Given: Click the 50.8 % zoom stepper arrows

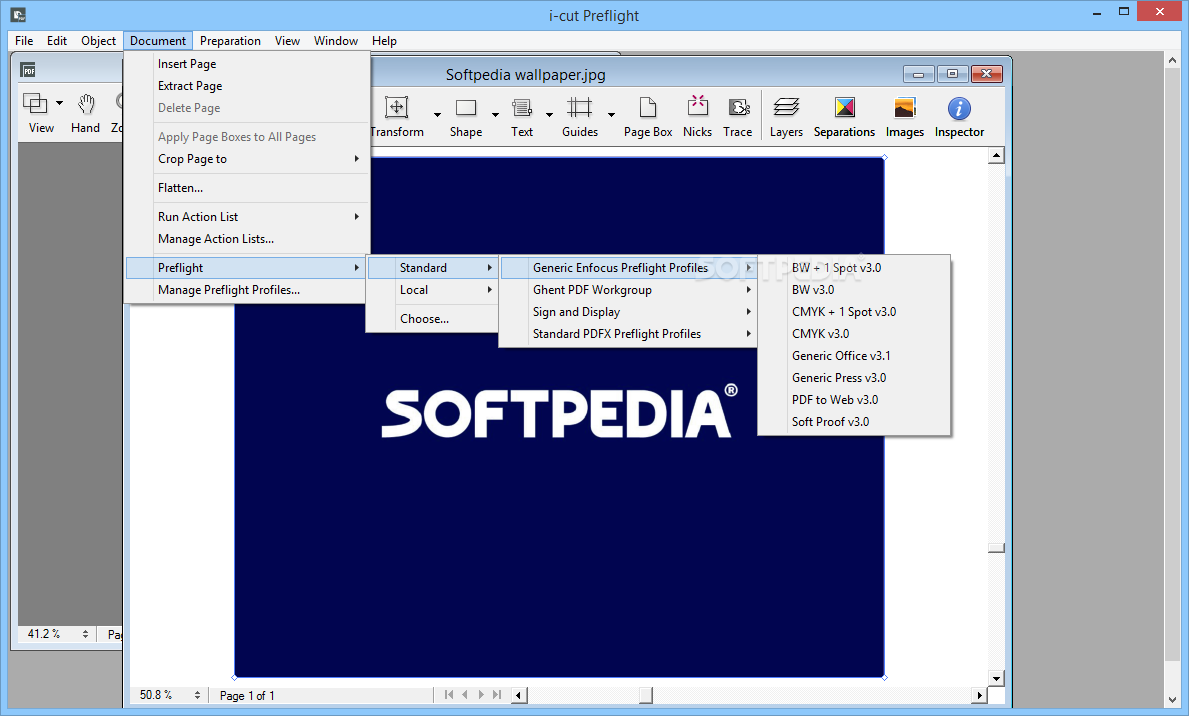Looking at the screenshot, I should pyautogui.click(x=197, y=695).
